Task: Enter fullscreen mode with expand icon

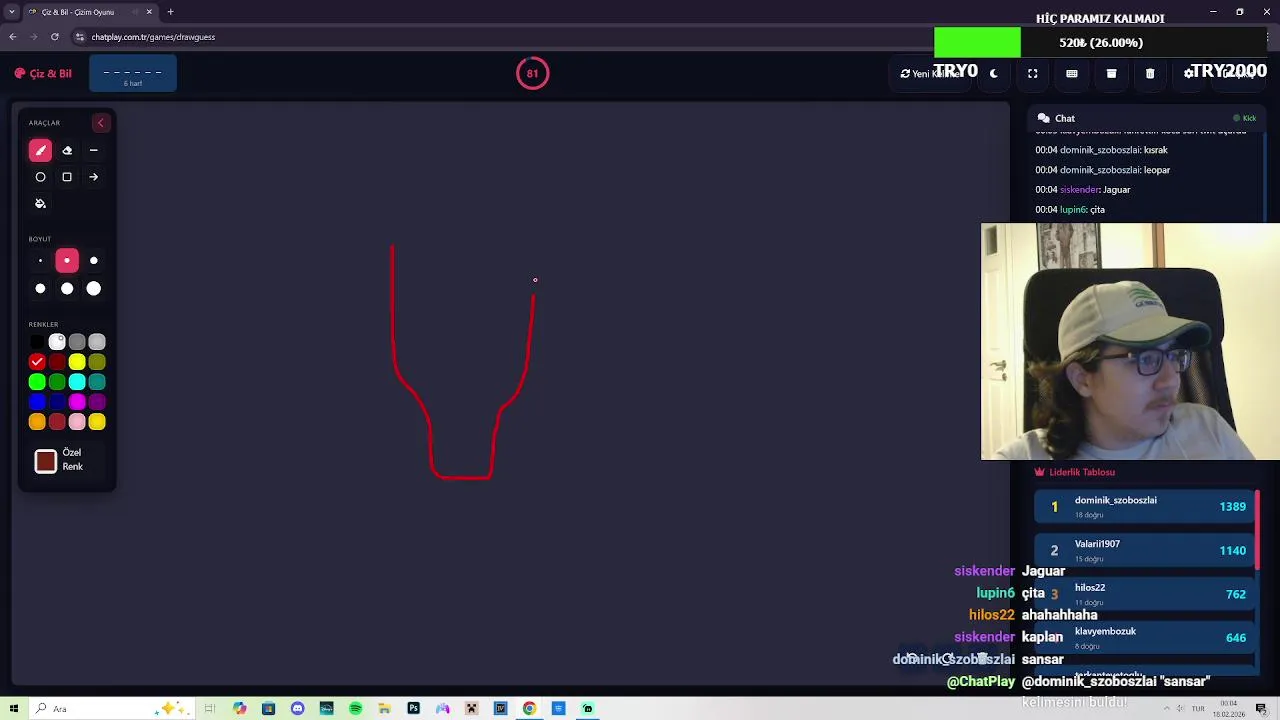Action: (1032, 73)
